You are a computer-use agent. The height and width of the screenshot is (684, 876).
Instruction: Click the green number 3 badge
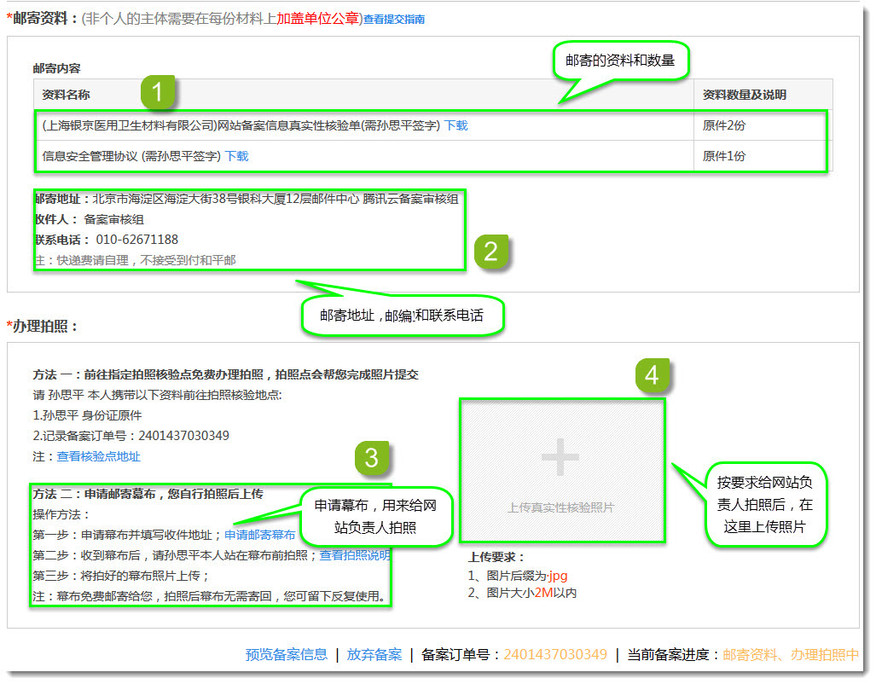(x=371, y=459)
